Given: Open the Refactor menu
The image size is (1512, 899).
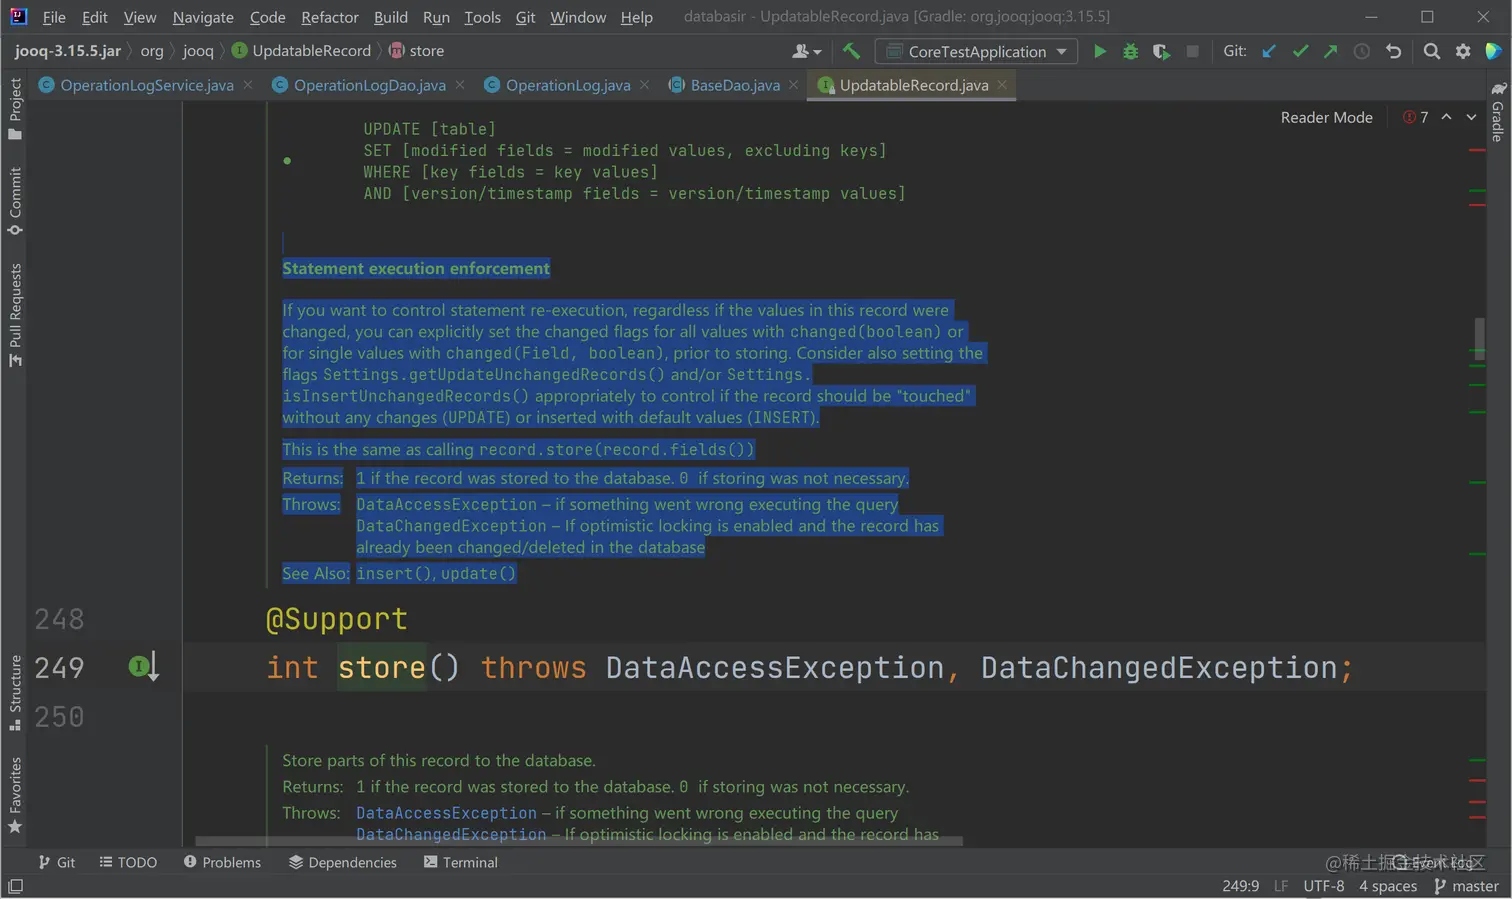Looking at the screenshot, I should pyautogui.click(x=329, y=17).
